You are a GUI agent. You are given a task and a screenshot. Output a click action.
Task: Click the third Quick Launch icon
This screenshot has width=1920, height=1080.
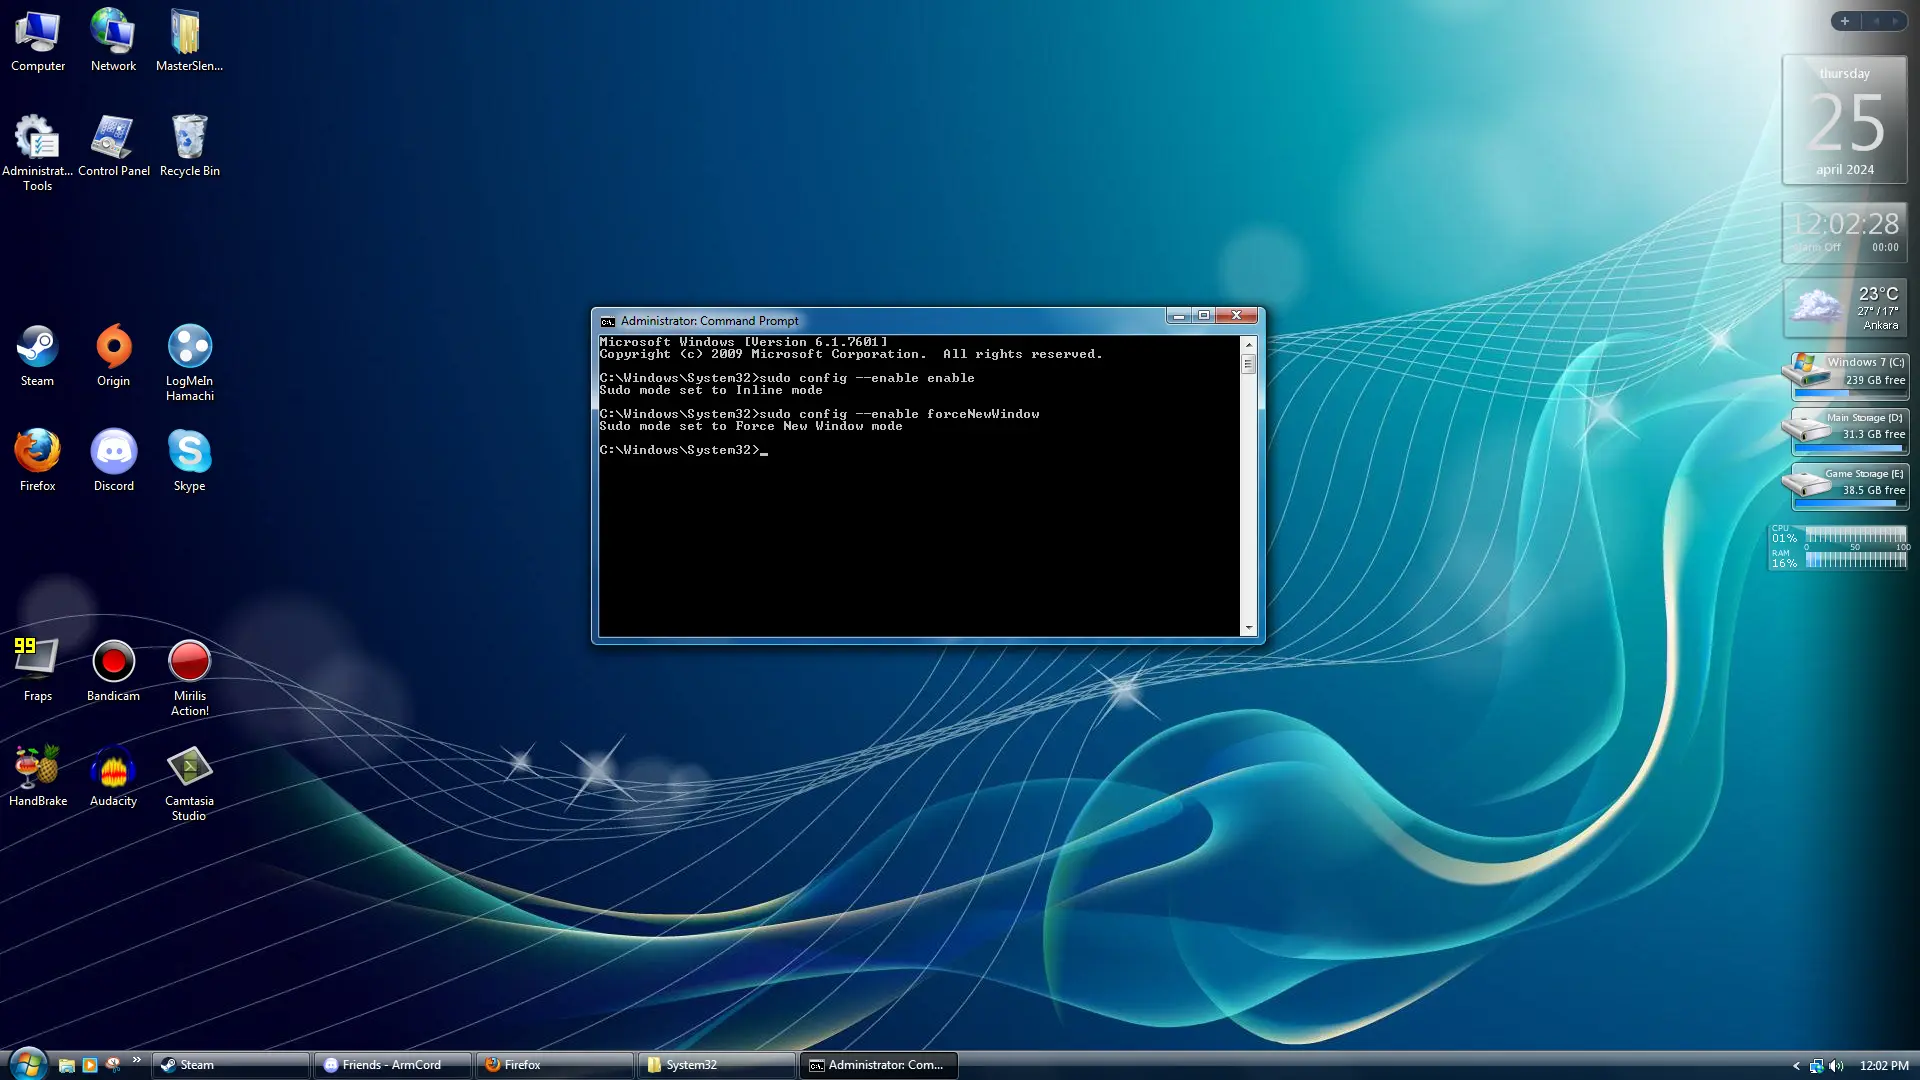tap(113, 1065)
